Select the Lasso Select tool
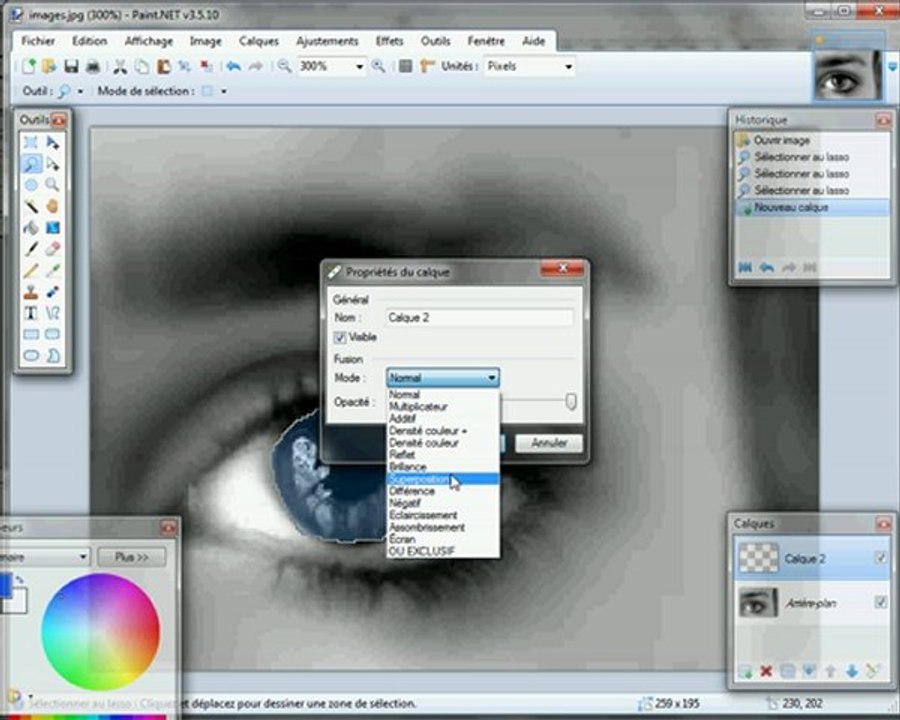Screen dimensions: 900x720 (x=31, y=164)
